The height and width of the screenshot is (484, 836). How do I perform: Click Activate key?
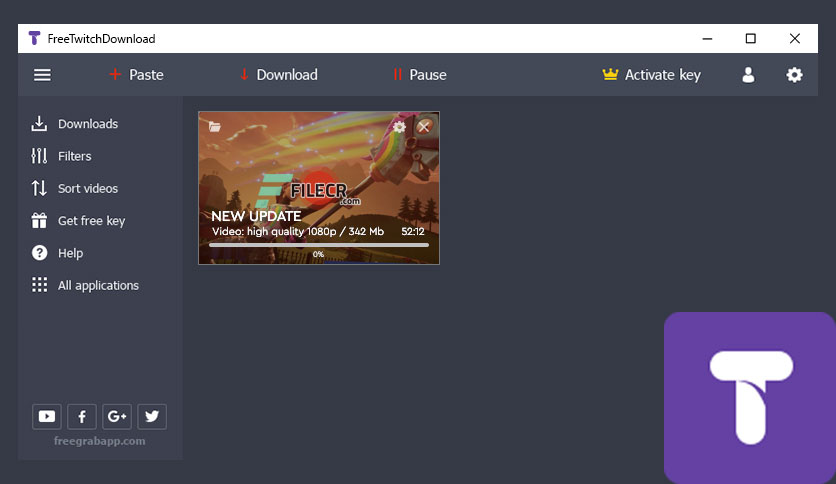coord(652,75)
